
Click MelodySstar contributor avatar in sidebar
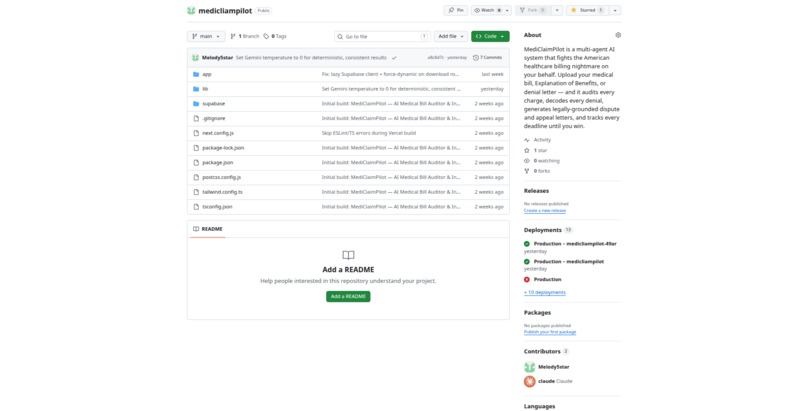[x=529, y=367]
